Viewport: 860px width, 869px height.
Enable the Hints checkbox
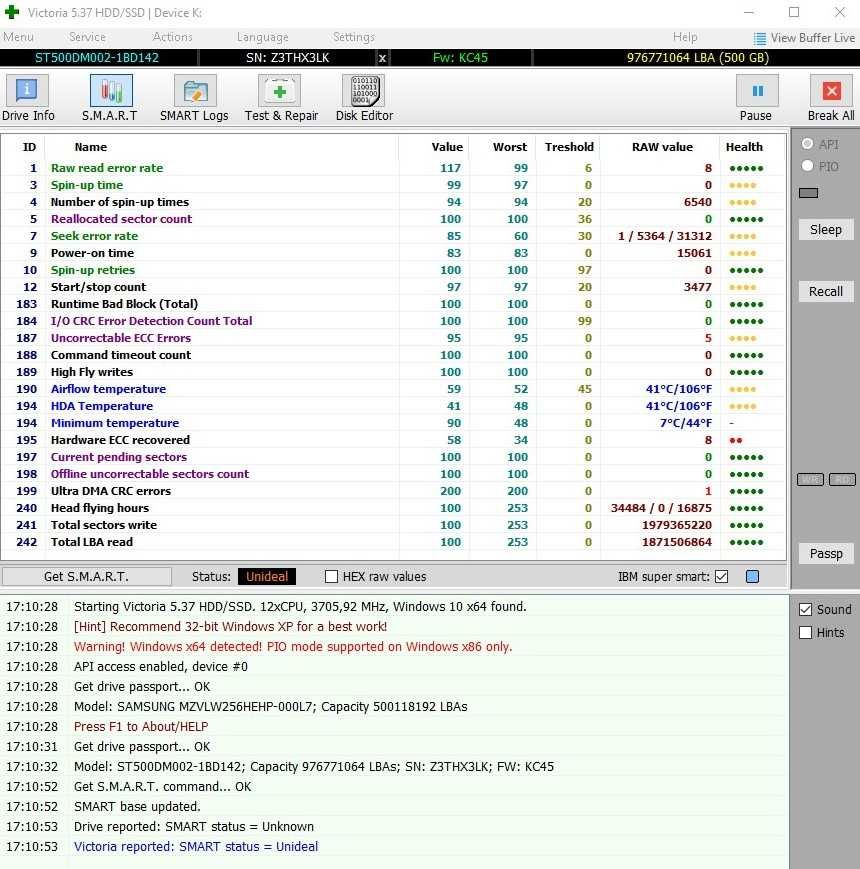(805, 632)
